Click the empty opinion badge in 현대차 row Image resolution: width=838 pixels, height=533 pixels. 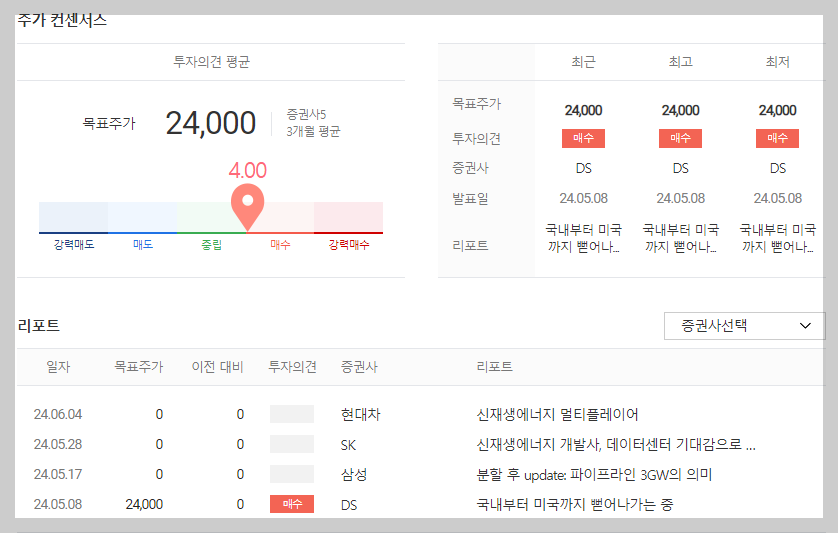point(292,414)
